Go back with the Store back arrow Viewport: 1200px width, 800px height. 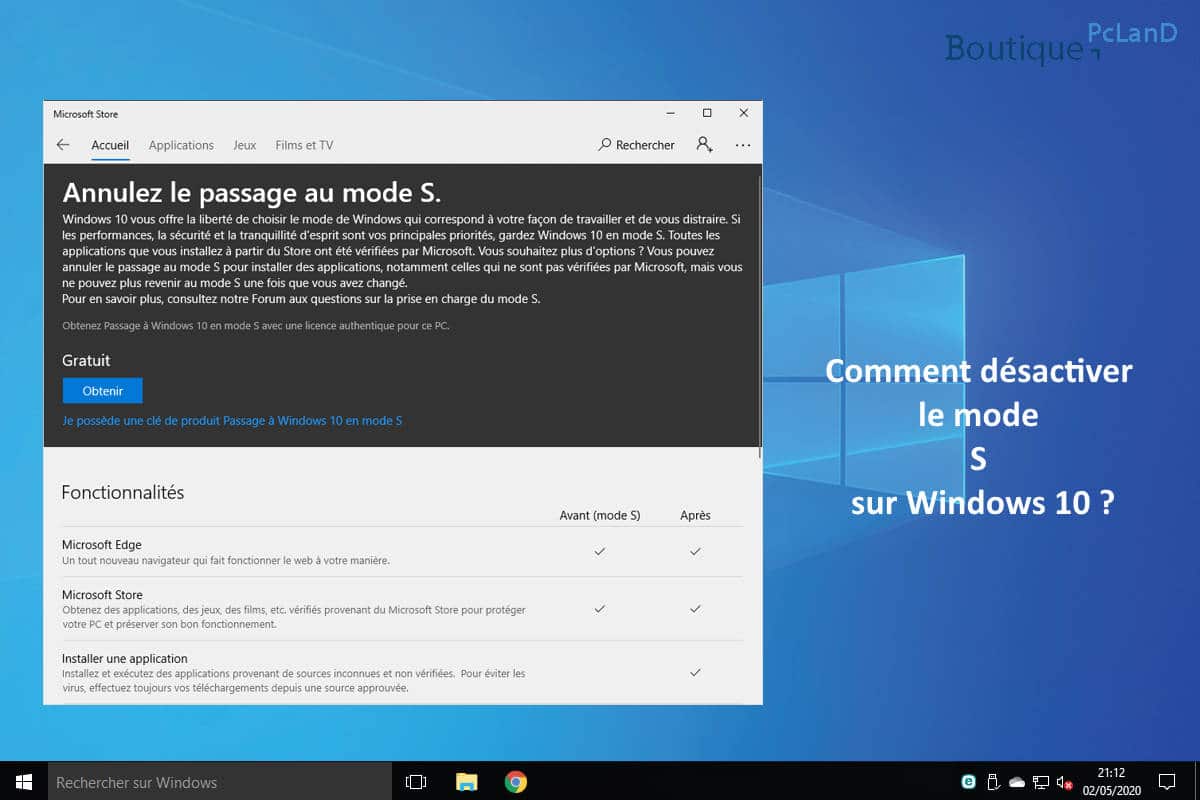63,145
